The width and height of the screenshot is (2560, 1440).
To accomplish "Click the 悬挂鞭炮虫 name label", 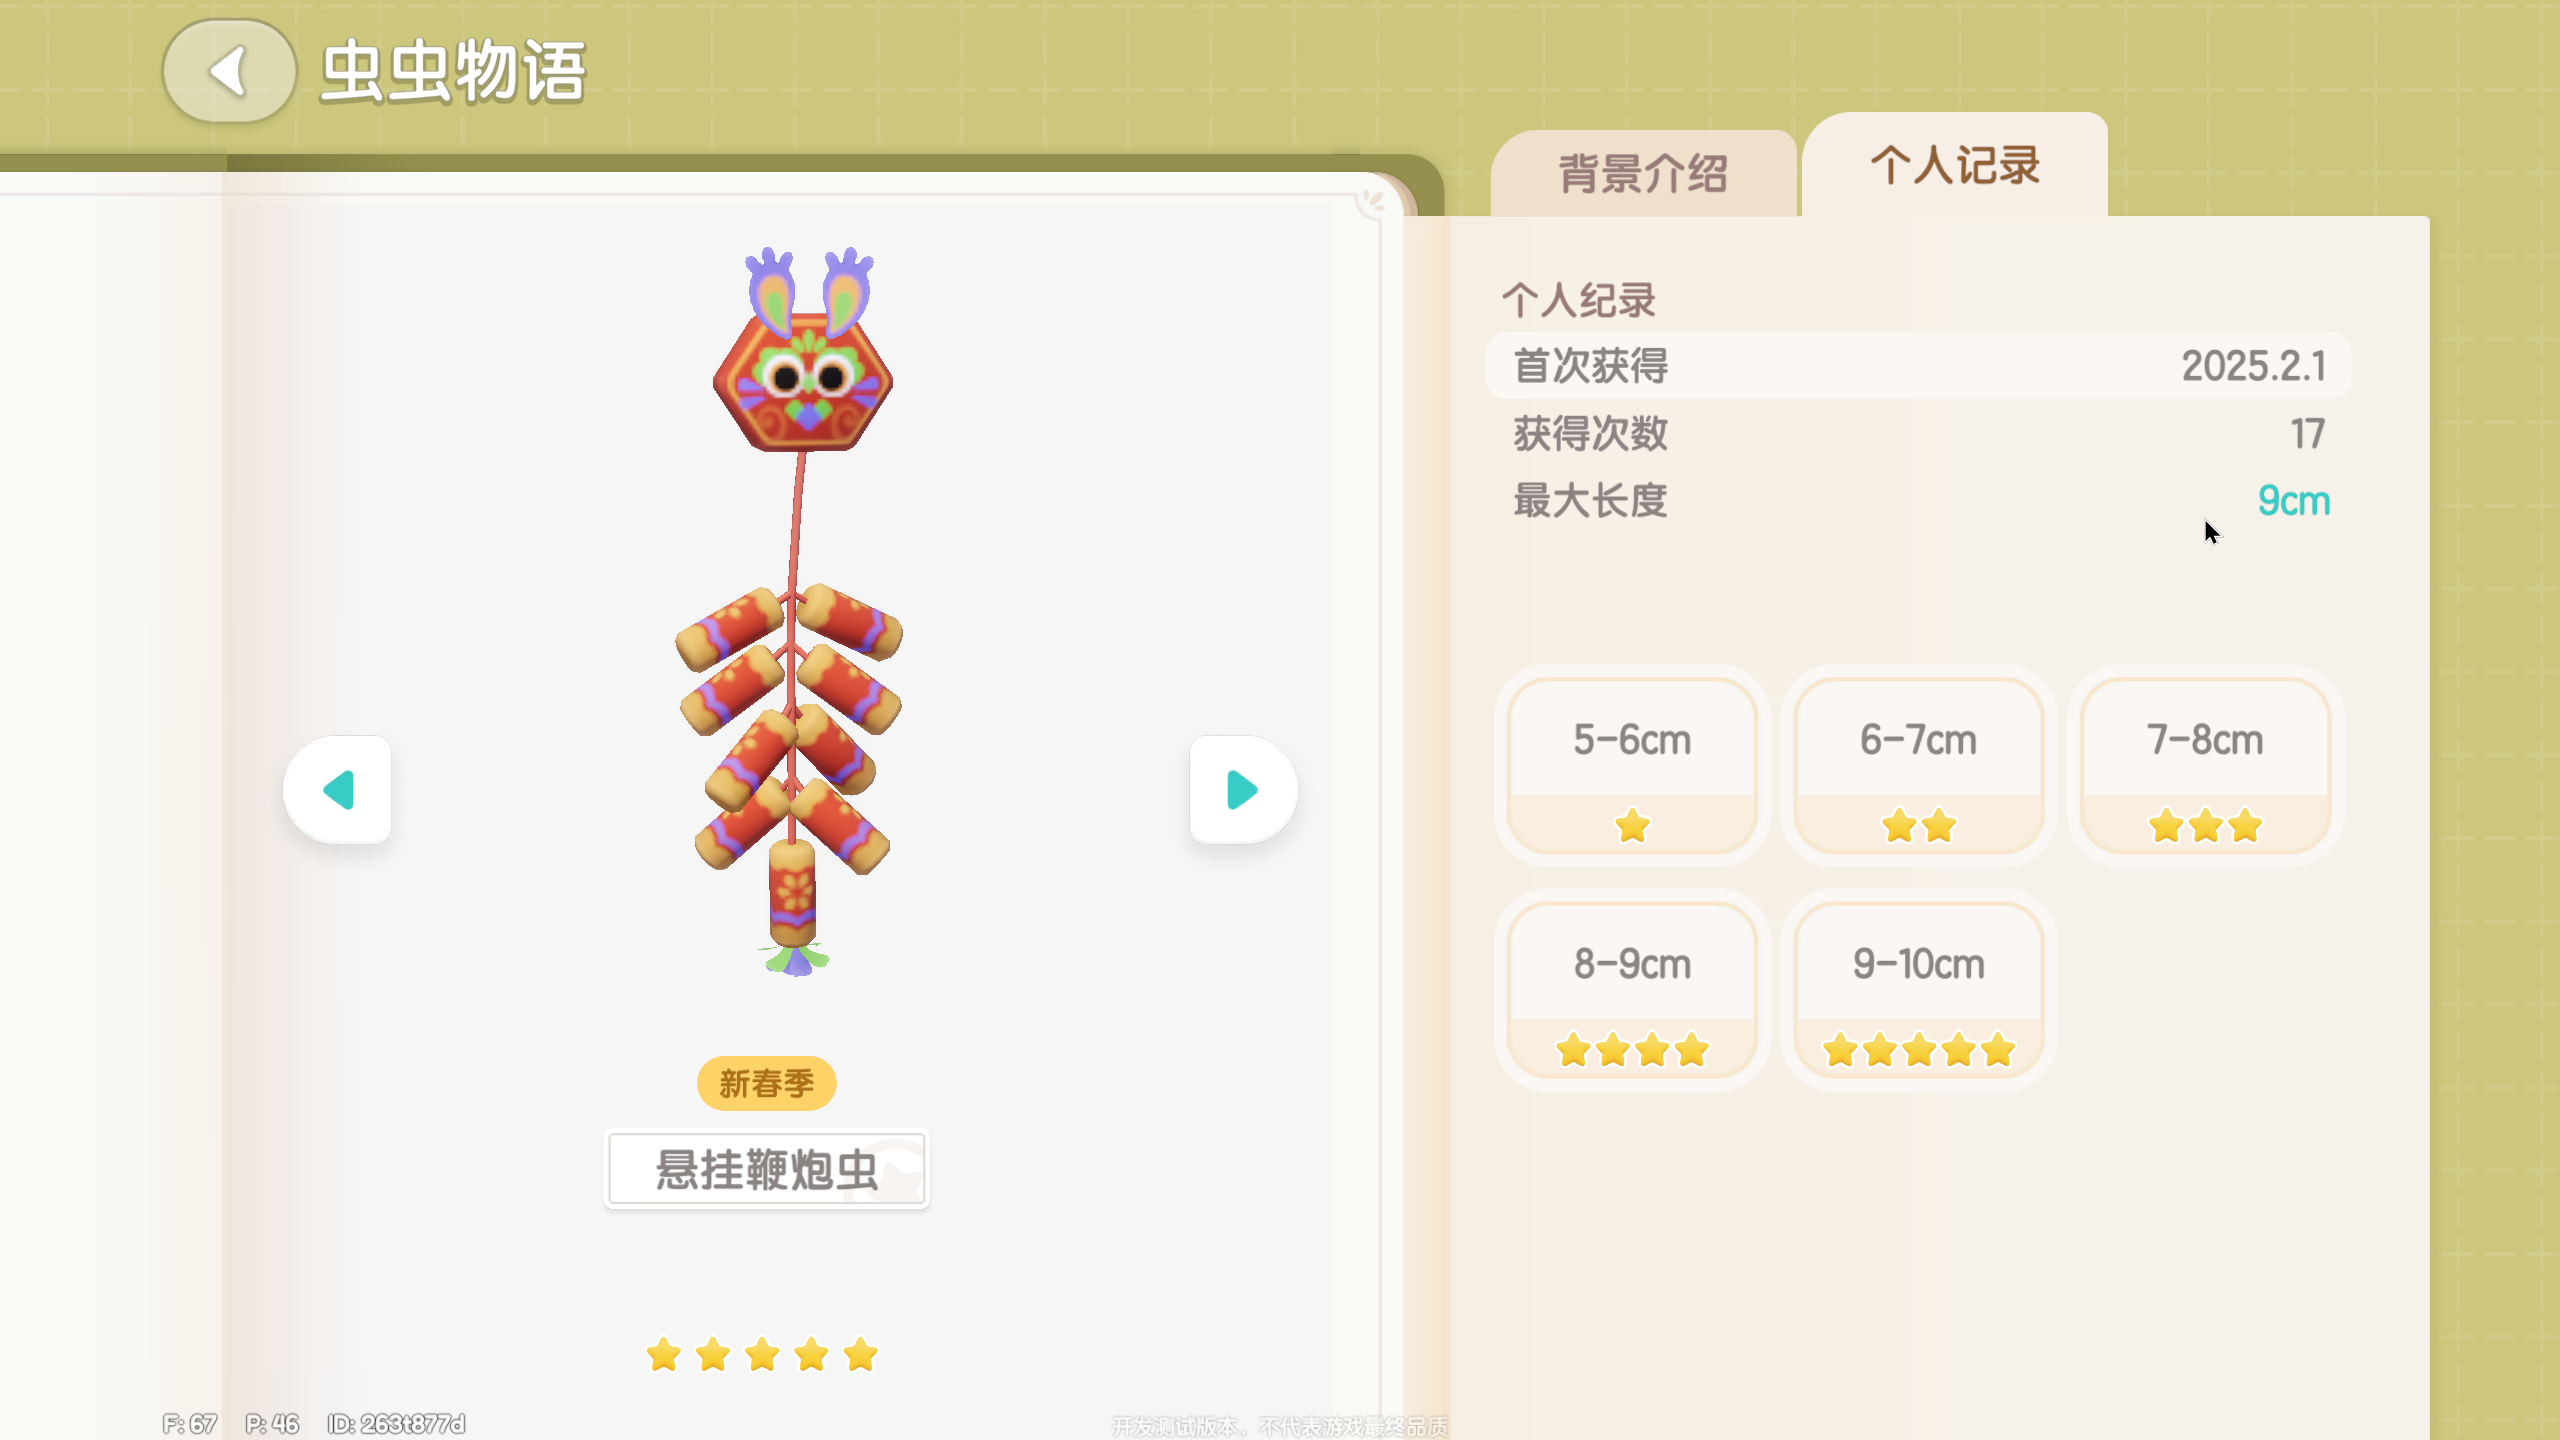I will (766, 1169).
